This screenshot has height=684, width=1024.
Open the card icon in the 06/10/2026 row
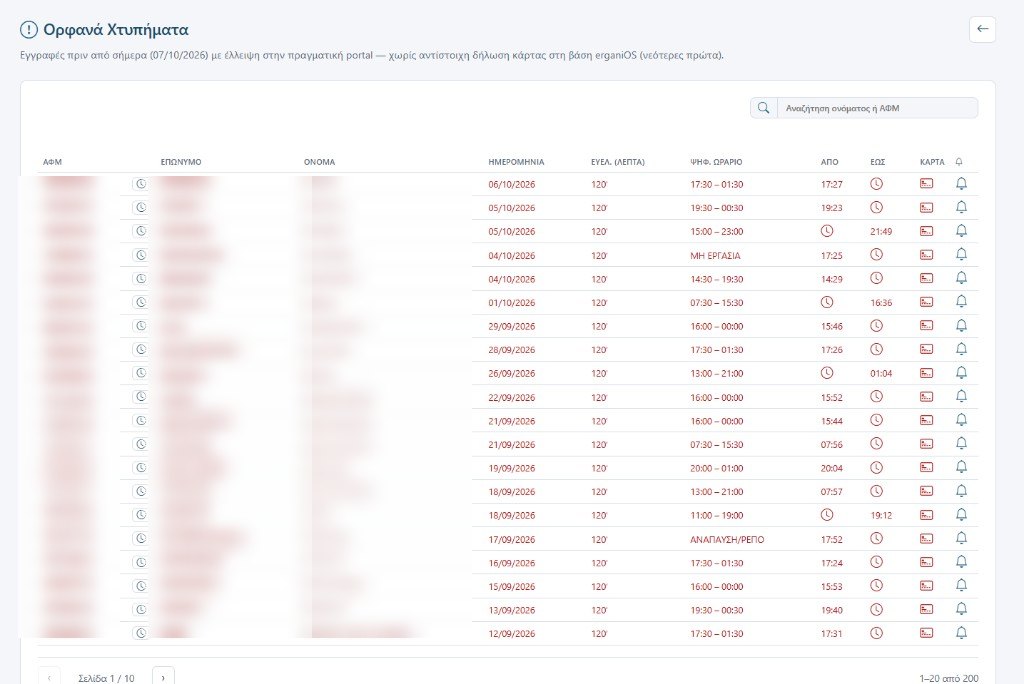coord(926,184)
